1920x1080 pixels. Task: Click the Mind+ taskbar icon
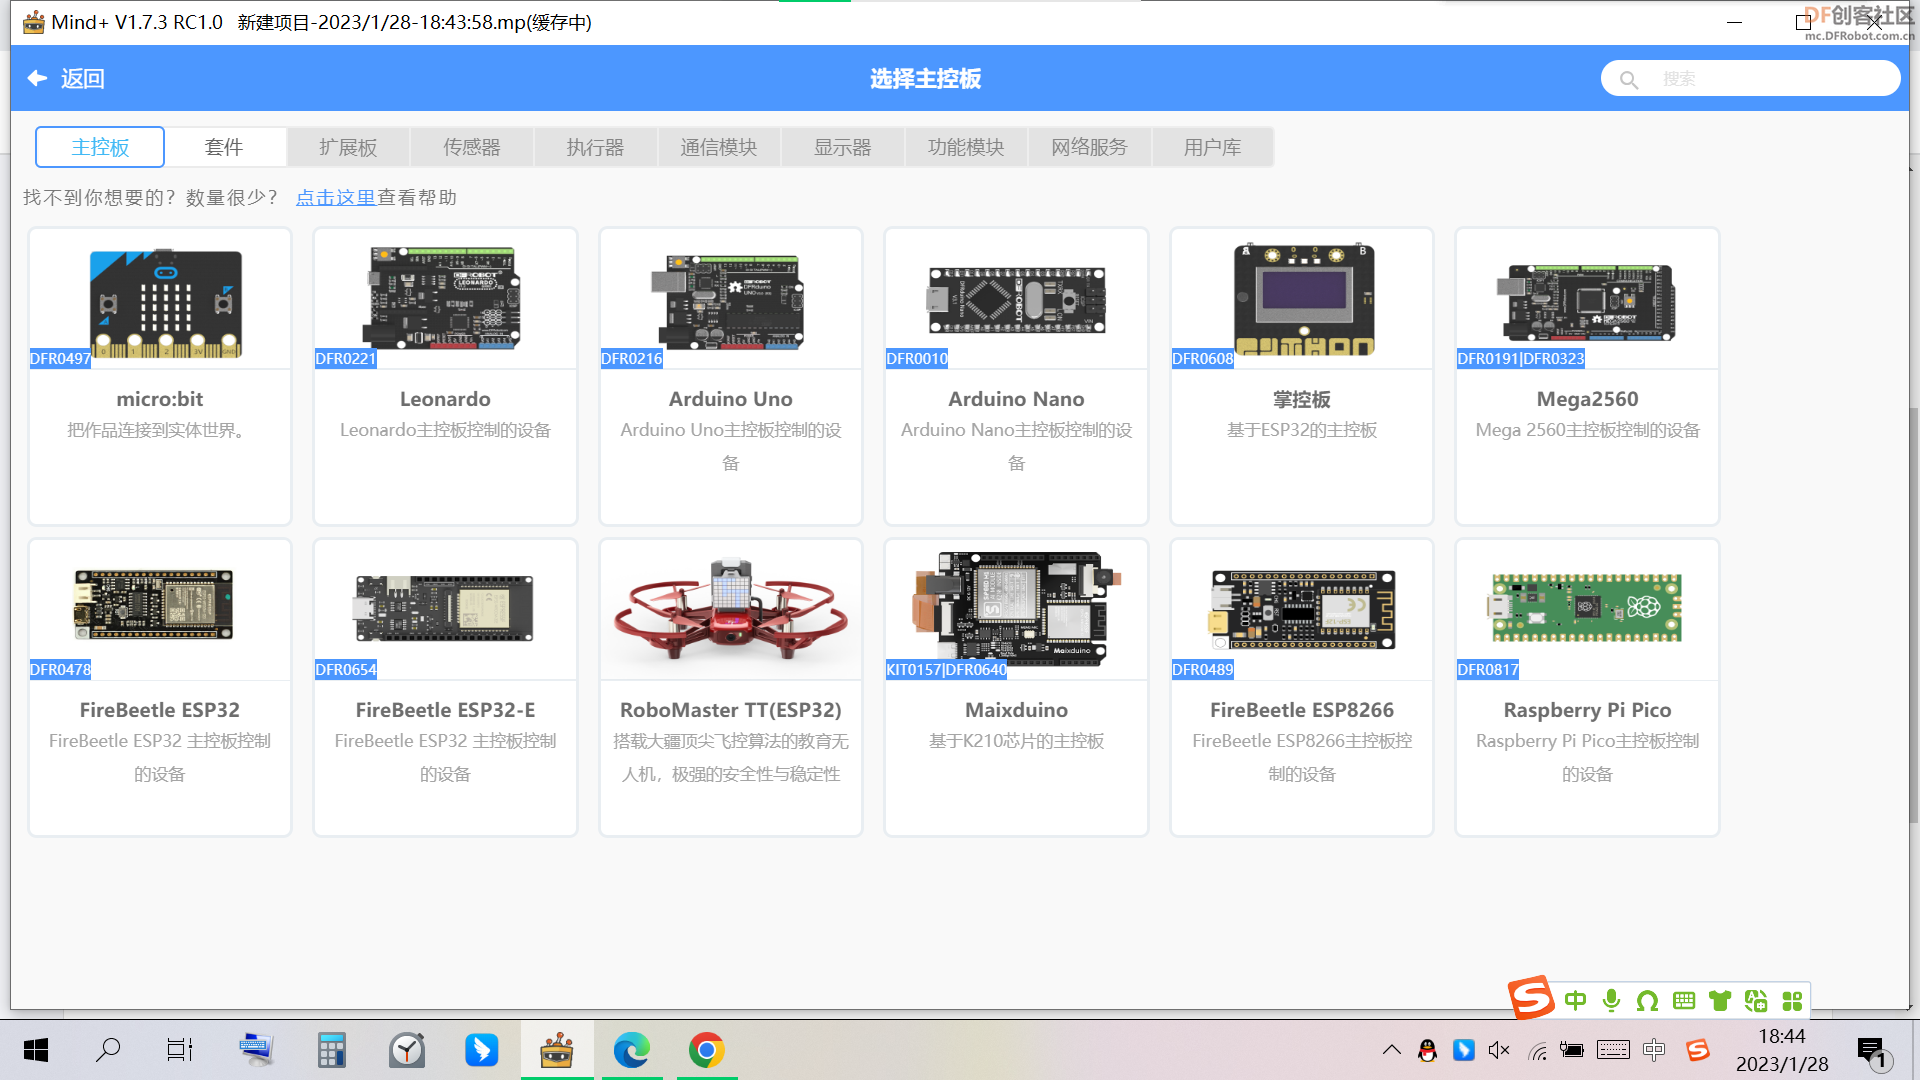[x=557, y=1050]
